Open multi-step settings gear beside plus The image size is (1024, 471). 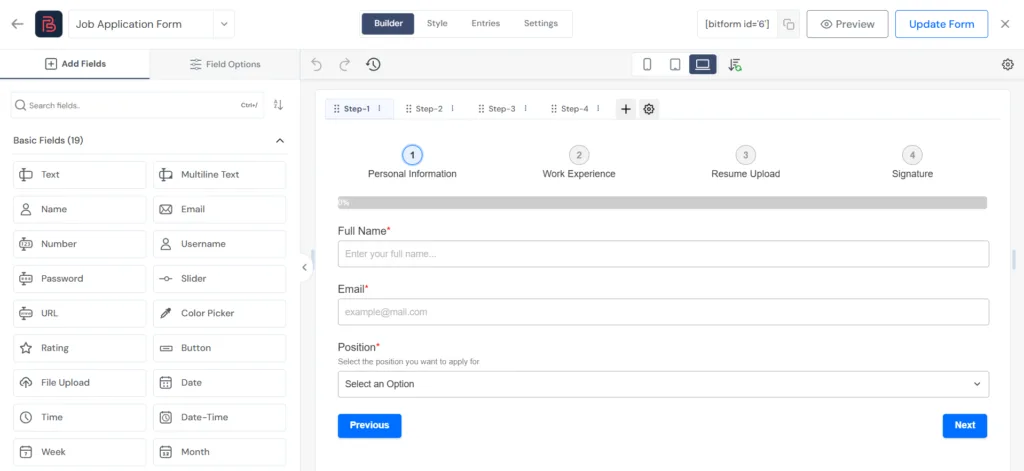point(648,109)
